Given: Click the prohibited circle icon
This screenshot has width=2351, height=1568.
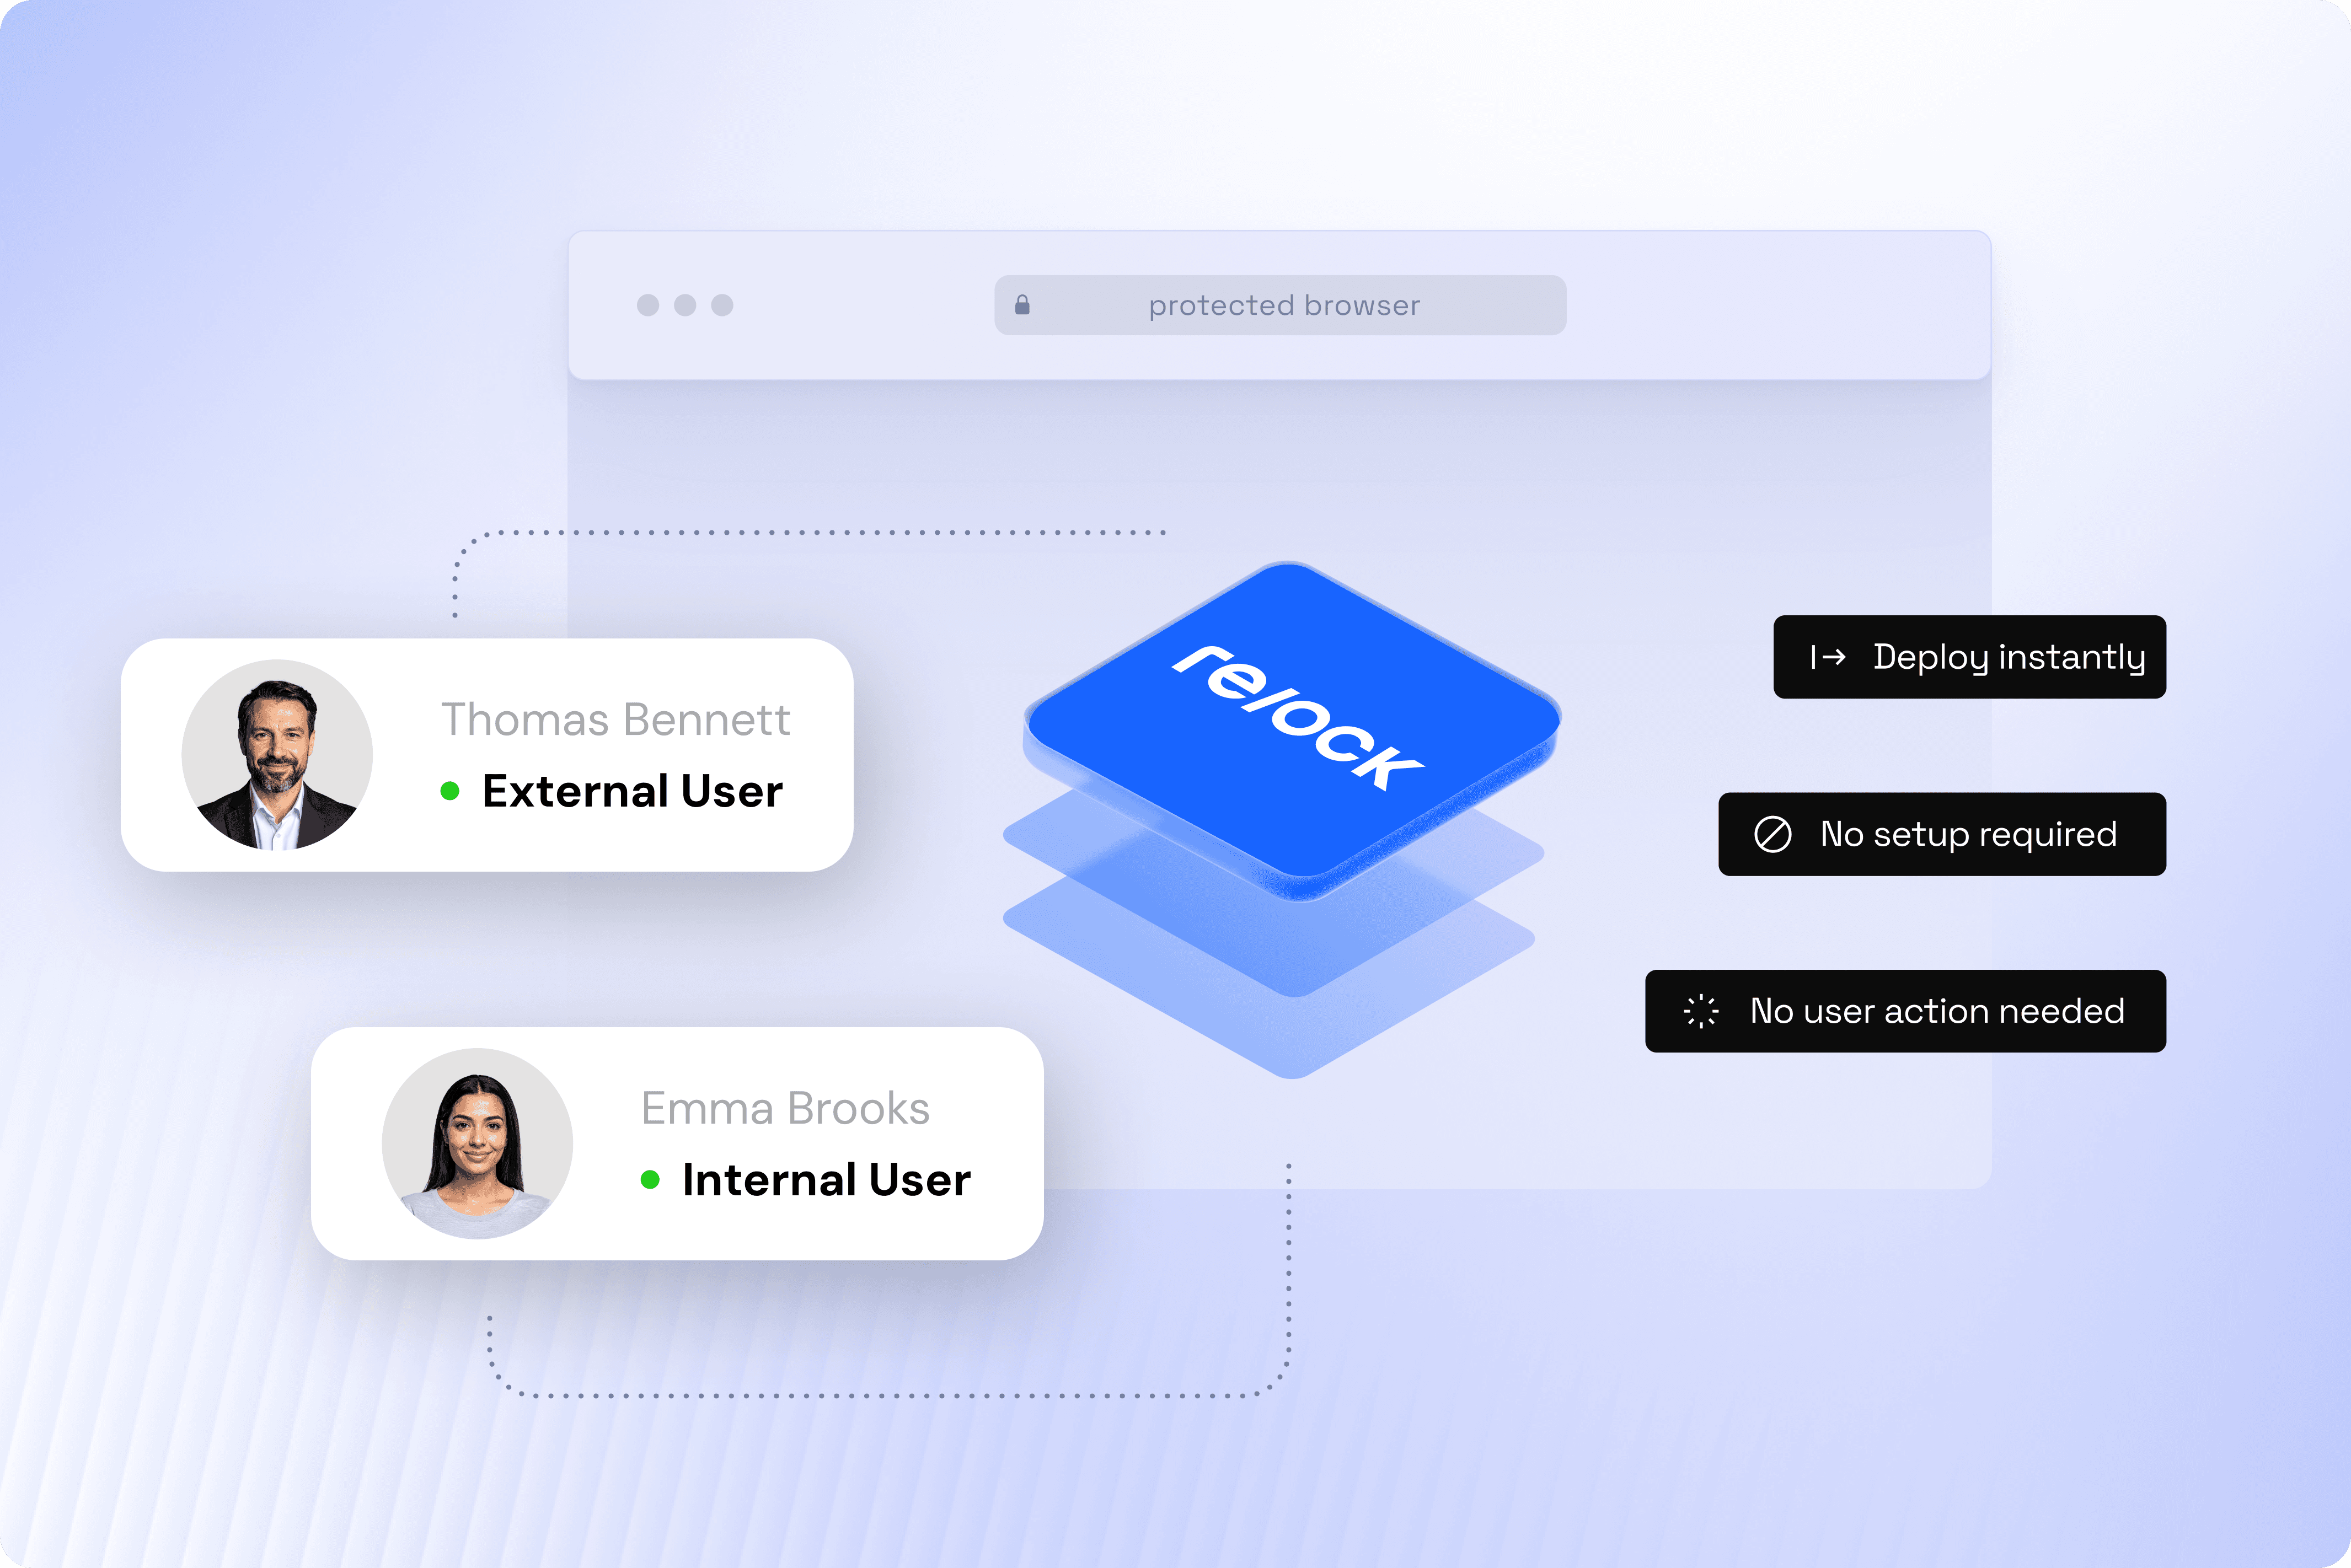Looking at the screenshot, I should 1772,834.
